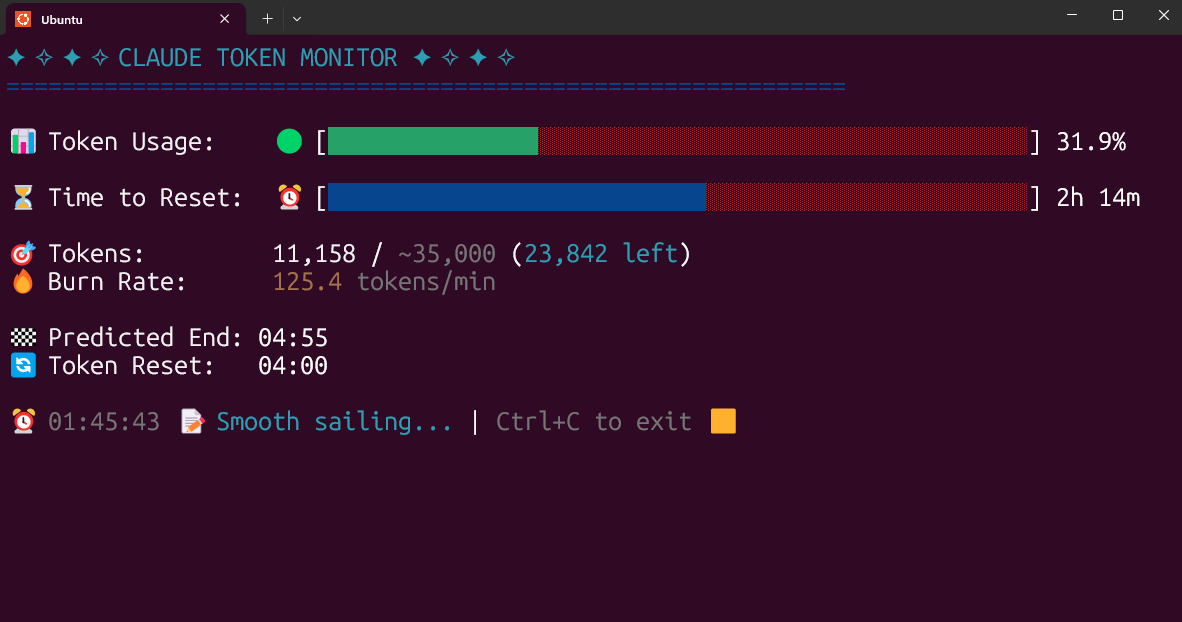Click the bar chart icon beside Token Usage
Viewport: 1182px width, 622px height.
pyautogui.click(x=22, y=142)
